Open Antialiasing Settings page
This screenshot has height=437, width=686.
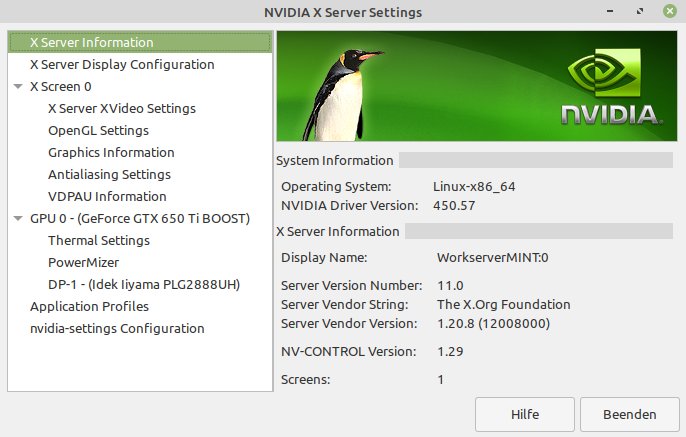109,175
